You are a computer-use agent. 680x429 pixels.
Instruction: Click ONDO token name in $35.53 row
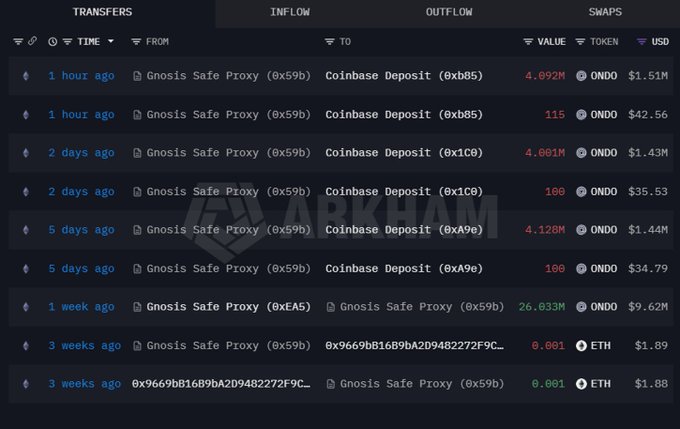tap(604, 191)
